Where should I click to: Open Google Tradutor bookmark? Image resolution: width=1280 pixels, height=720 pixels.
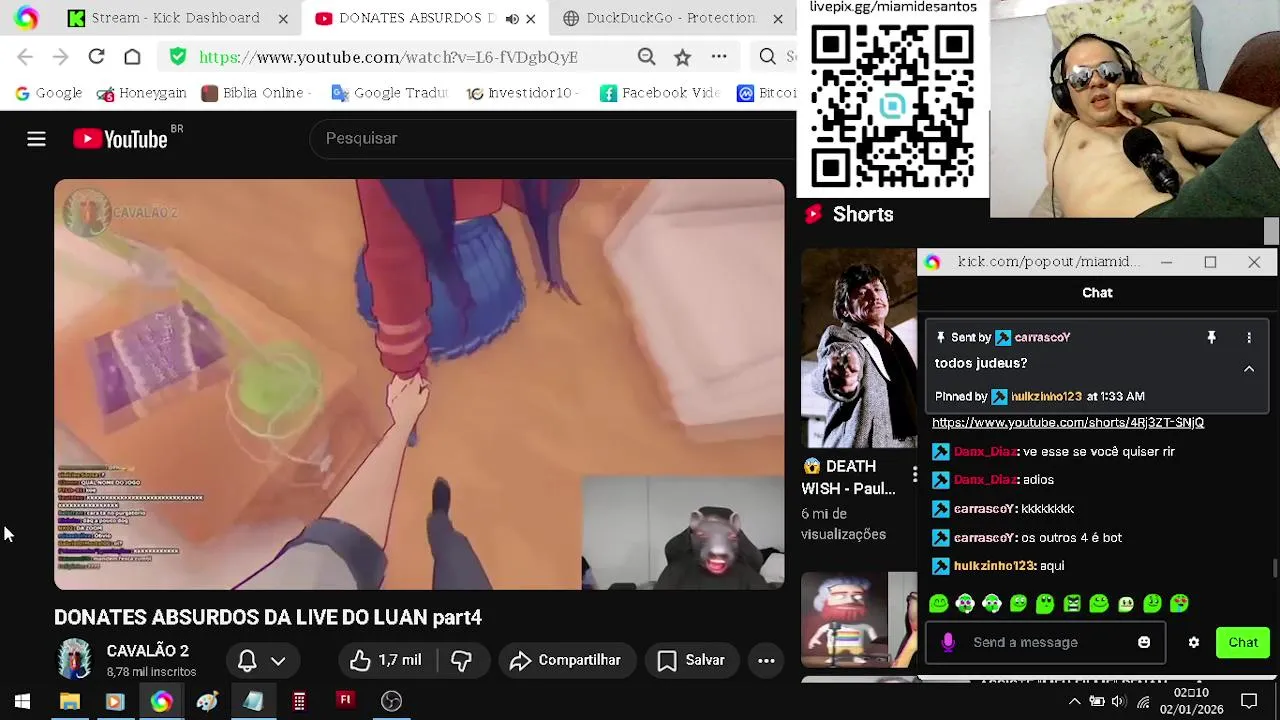[x=390, y=93]
